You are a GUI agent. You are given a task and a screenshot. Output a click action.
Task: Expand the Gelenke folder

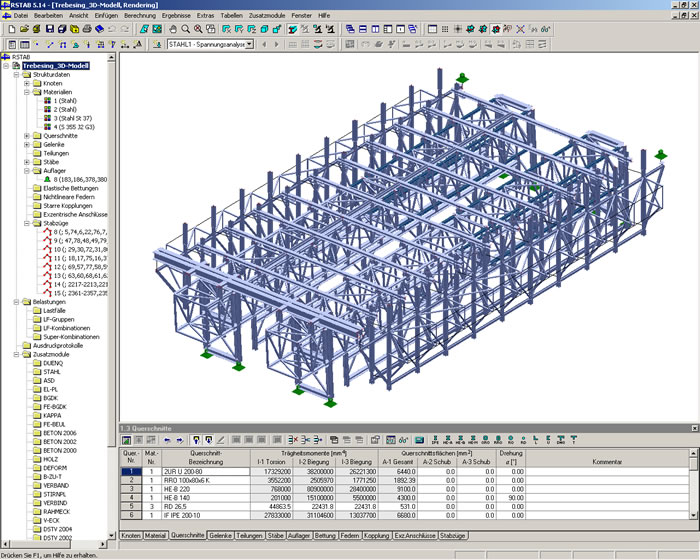(x=27, y=145)
